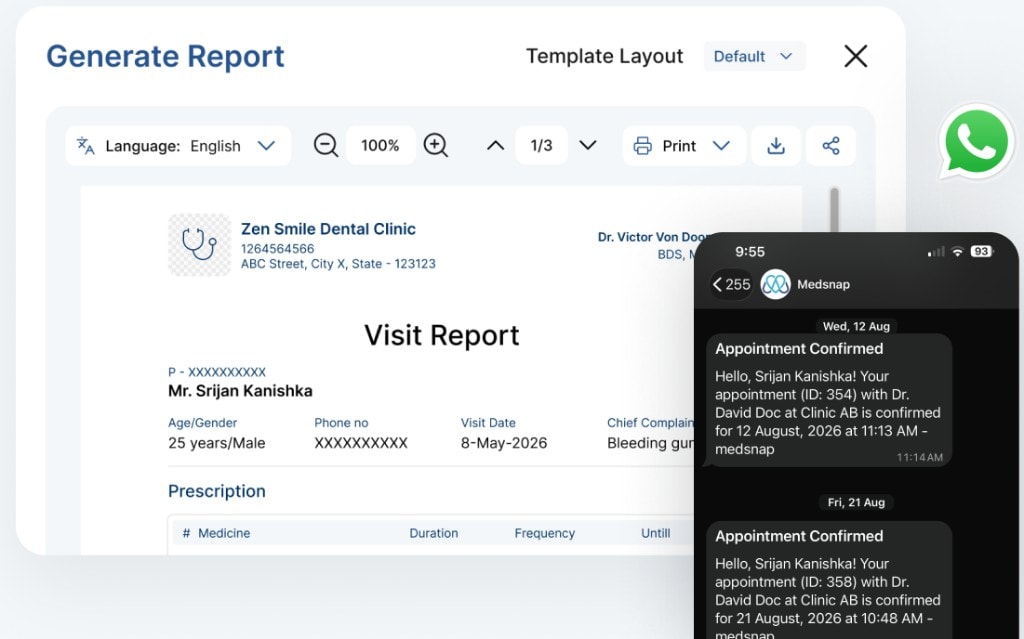
Task: Click the translate language icon
Action: tap(86, 146)
